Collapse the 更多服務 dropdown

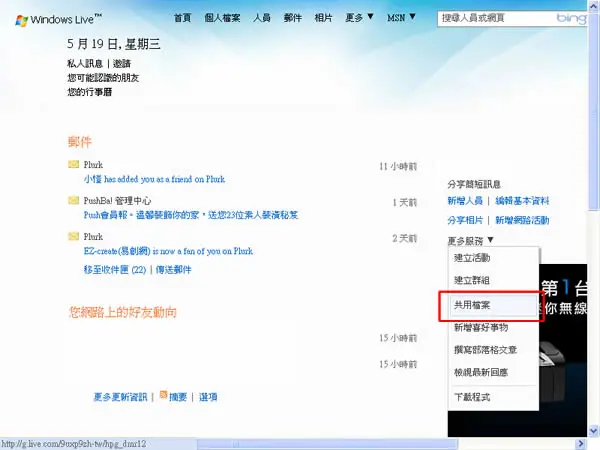click(x=470, y=241)
